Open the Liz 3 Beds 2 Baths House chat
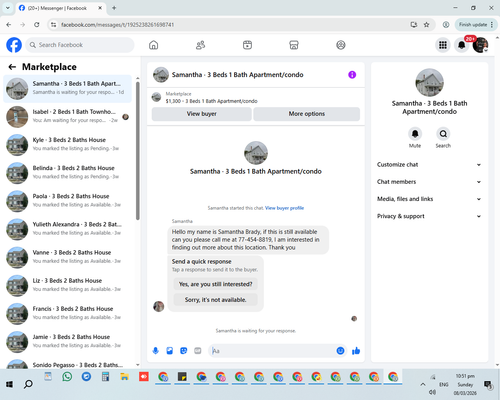The width and height of the screenshot is (500, 400). 67,286
